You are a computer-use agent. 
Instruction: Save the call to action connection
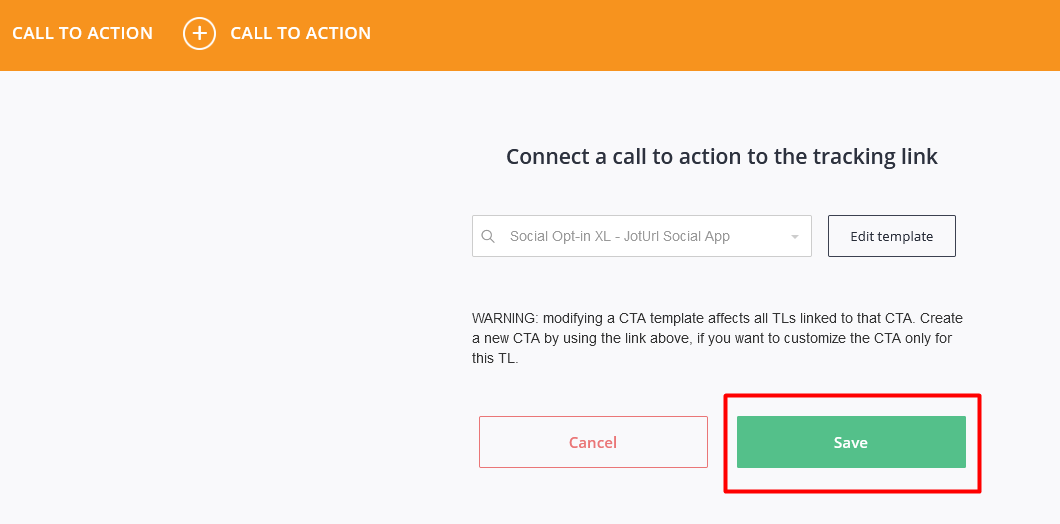coord(851,442)
